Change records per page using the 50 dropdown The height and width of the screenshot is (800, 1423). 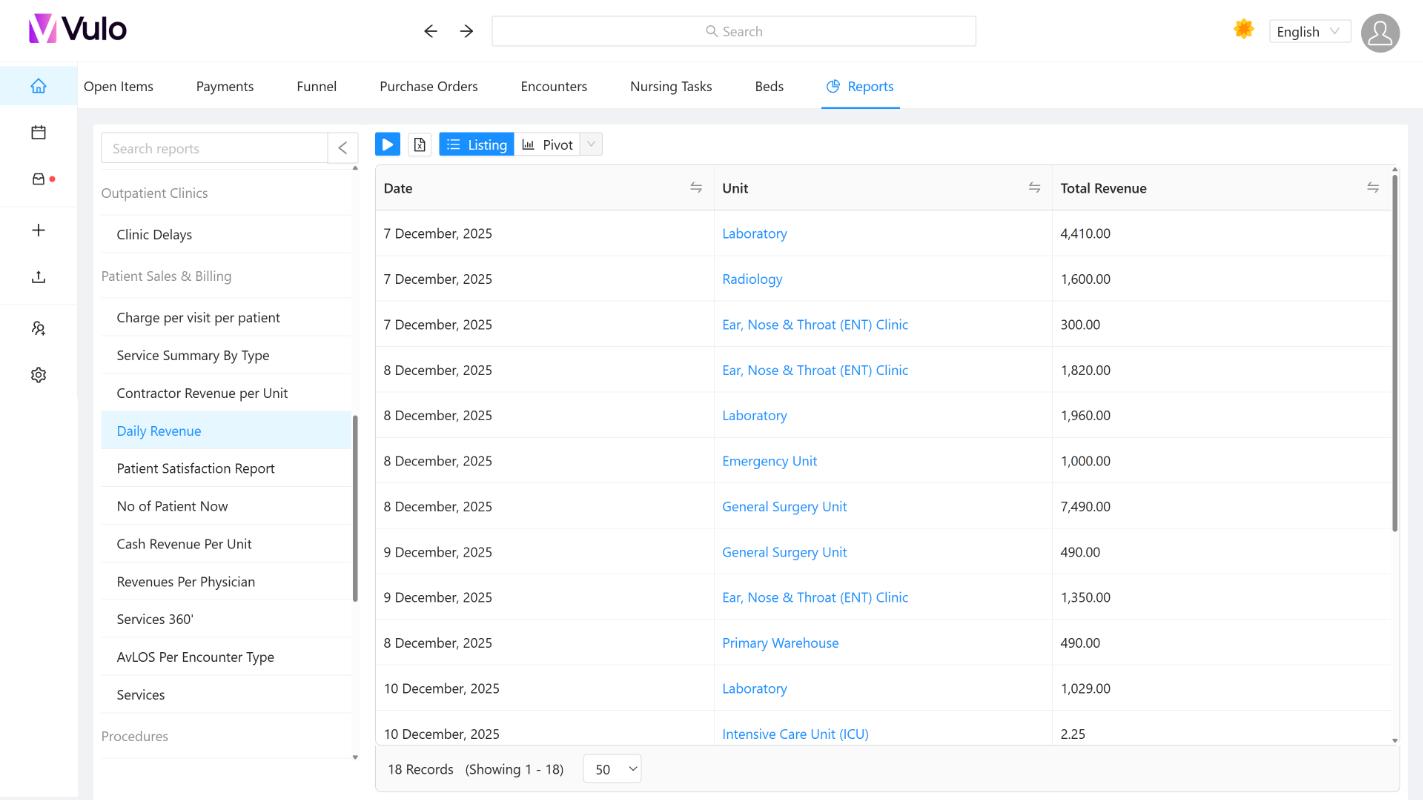click(611, 768)
